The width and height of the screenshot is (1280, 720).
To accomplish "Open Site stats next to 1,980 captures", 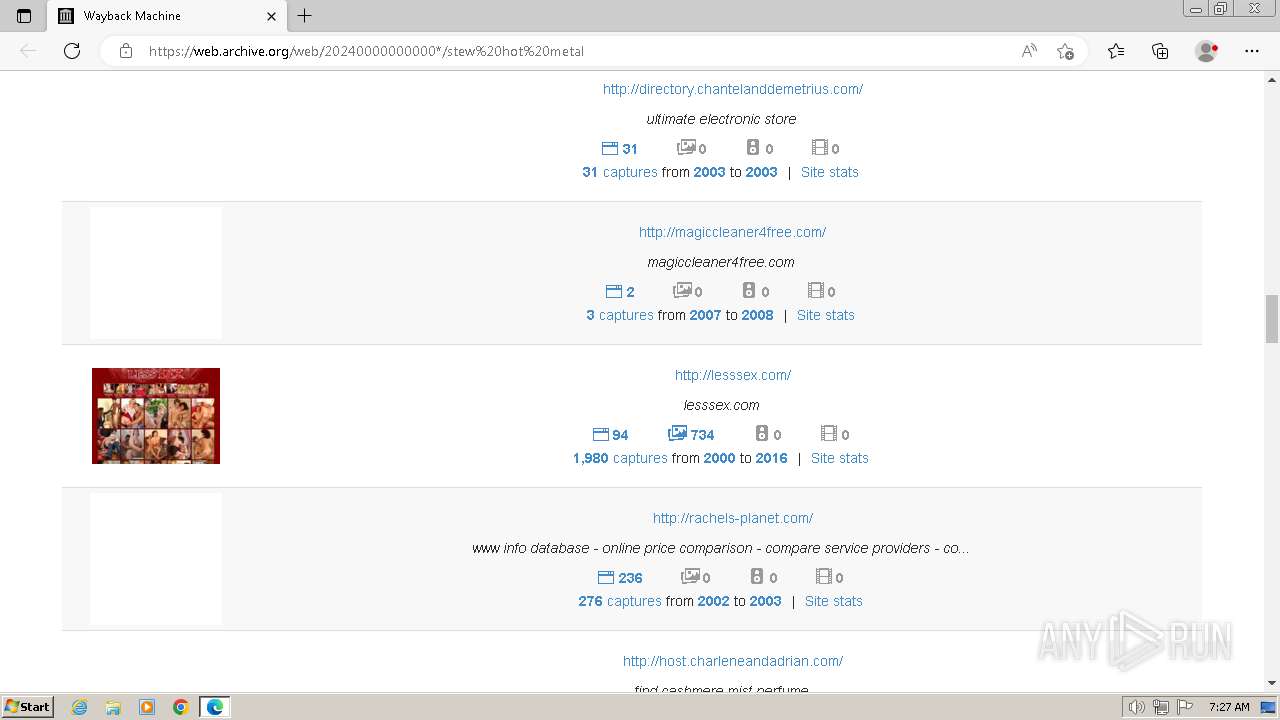I will point(840,458).
